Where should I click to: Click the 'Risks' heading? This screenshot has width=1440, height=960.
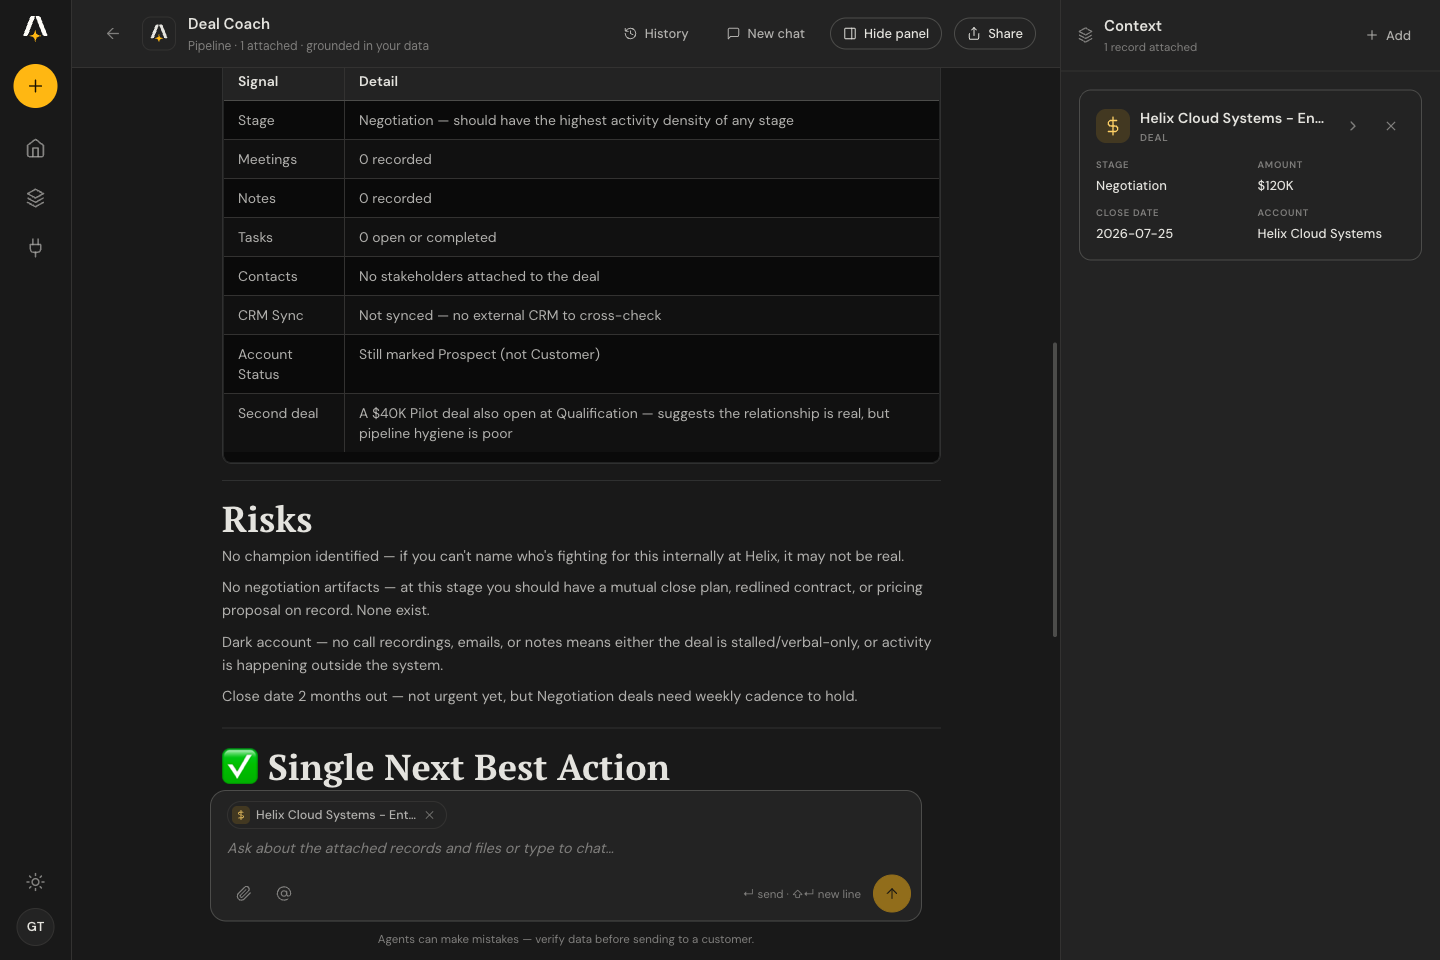pyautogui.click(x=267, y=520)
